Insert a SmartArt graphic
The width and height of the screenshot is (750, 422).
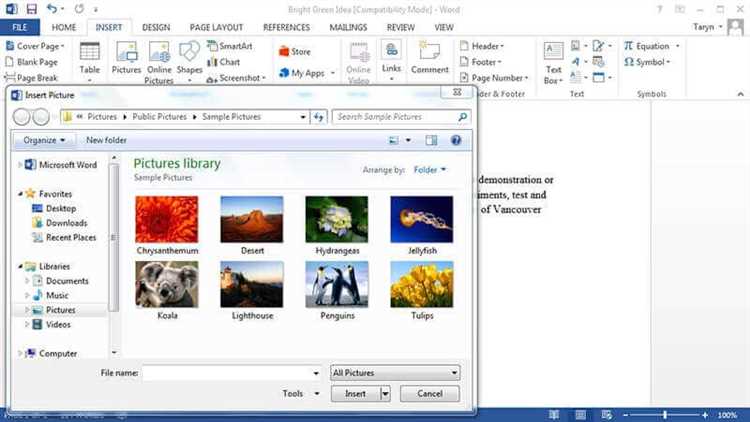pyautogui.click(x=229, y=46)
